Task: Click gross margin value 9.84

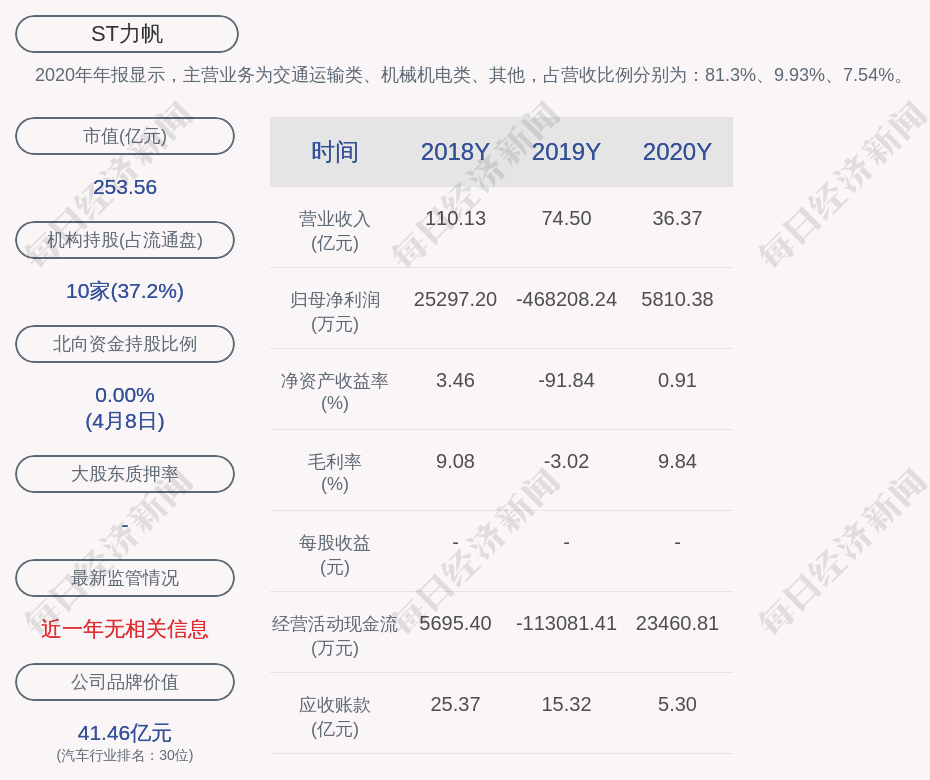Action: click(x=677, y=461)
